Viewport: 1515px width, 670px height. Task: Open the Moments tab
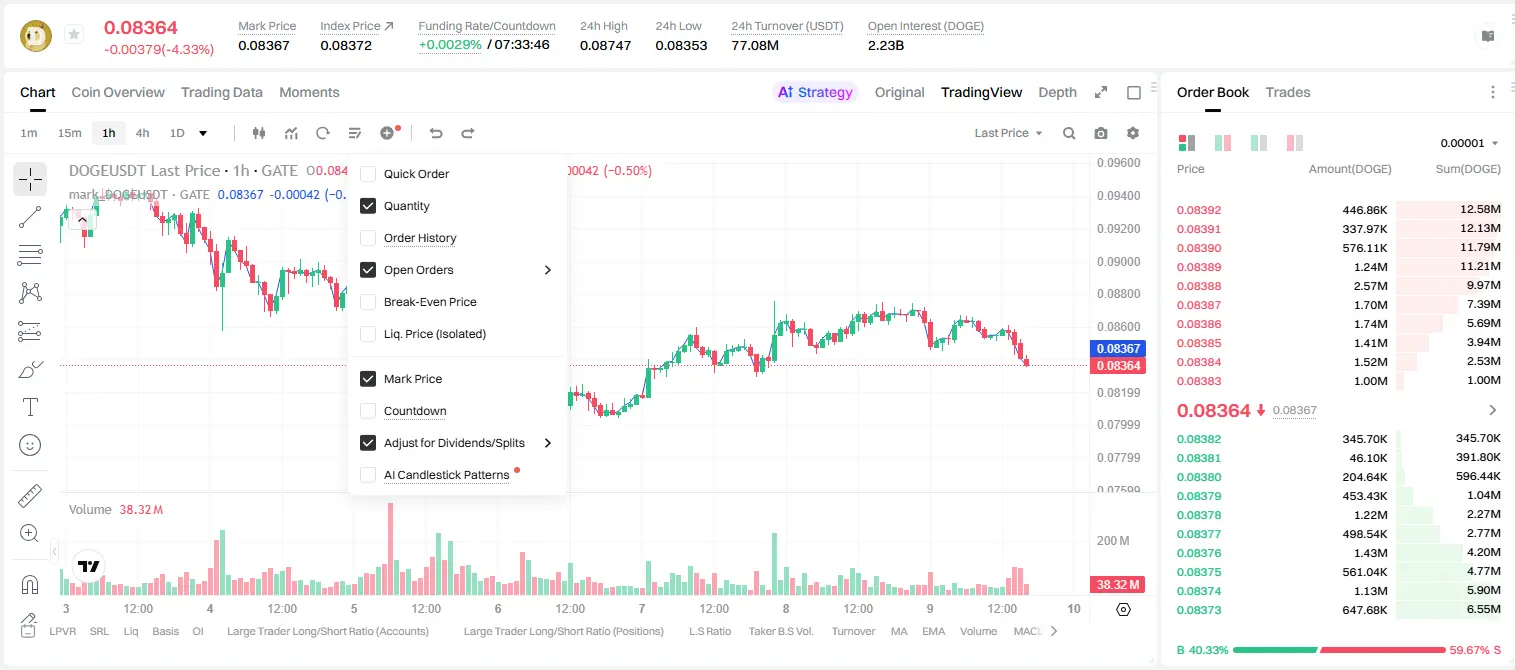tap(309, 92)
